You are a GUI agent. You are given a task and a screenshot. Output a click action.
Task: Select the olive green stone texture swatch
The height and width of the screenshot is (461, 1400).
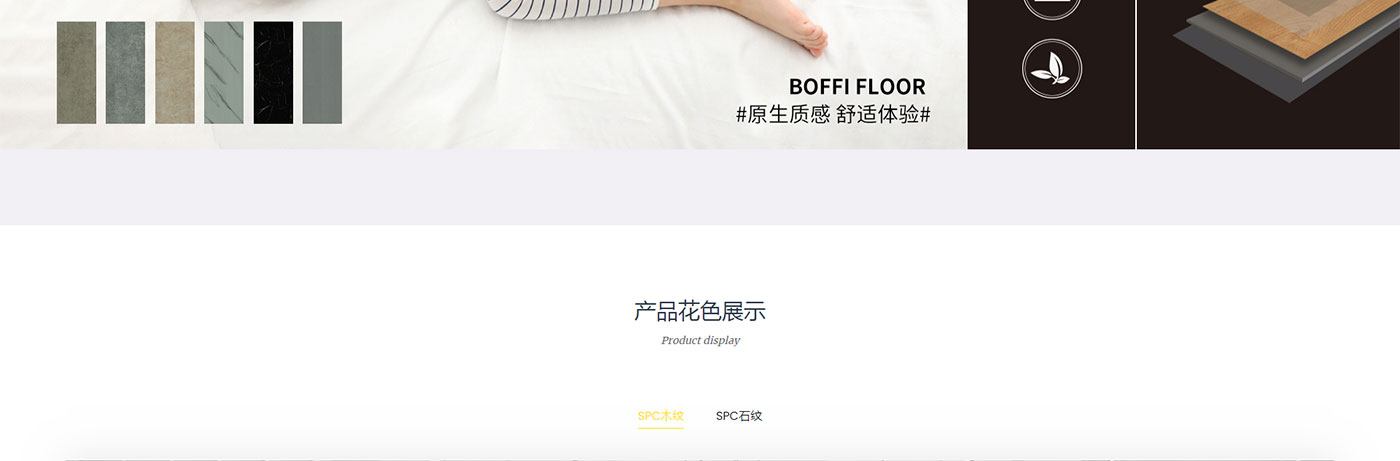[x=76, y=73]
